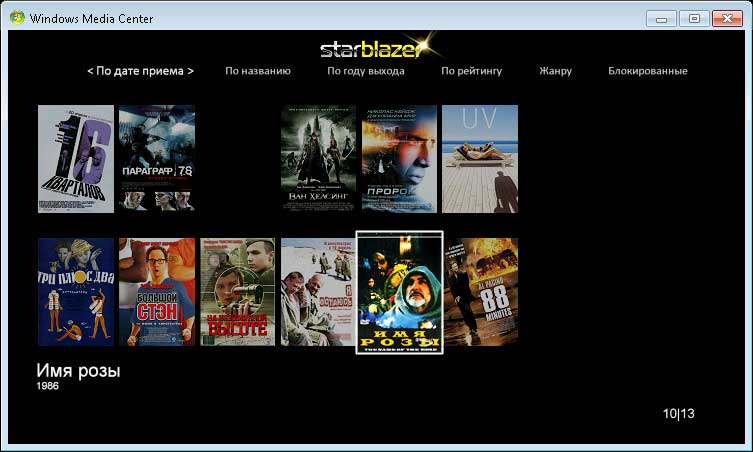Click the year '1986' below title
Screen dimensions: 753x452
coord(48,386)
